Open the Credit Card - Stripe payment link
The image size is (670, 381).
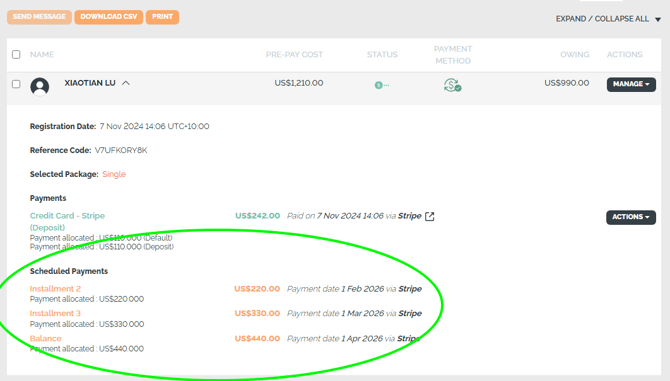click(x=67, y=221)
